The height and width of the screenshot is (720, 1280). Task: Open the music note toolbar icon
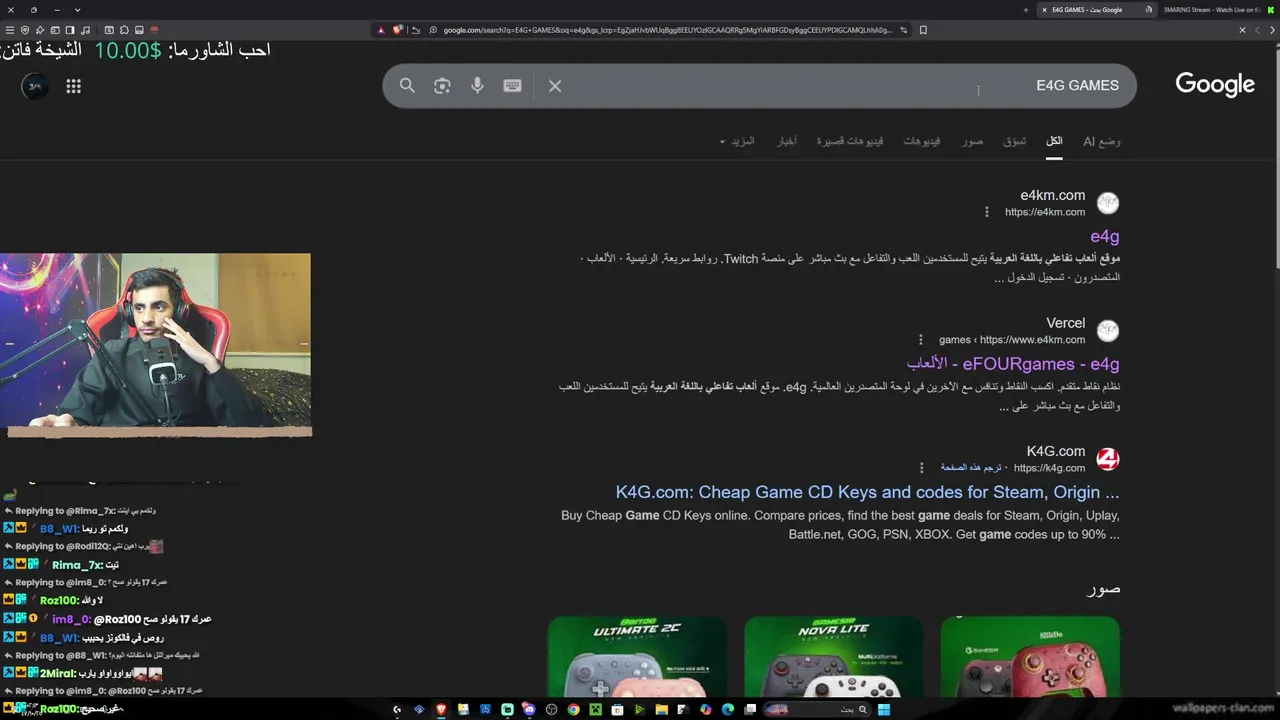tap(86, 30)
